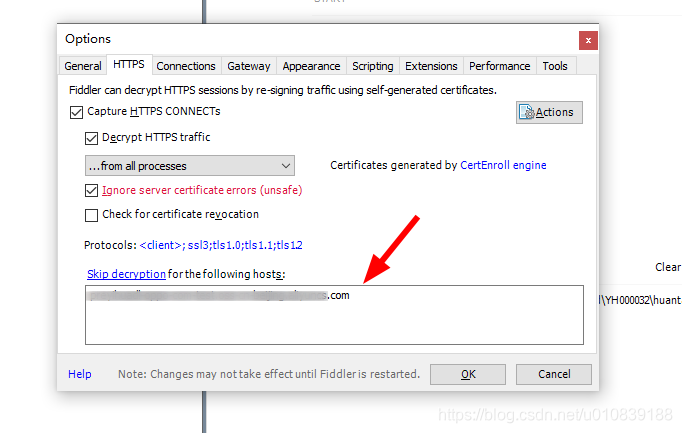Open the Scripting tab
Screen dimensions: 682x433
coord(373,66)
